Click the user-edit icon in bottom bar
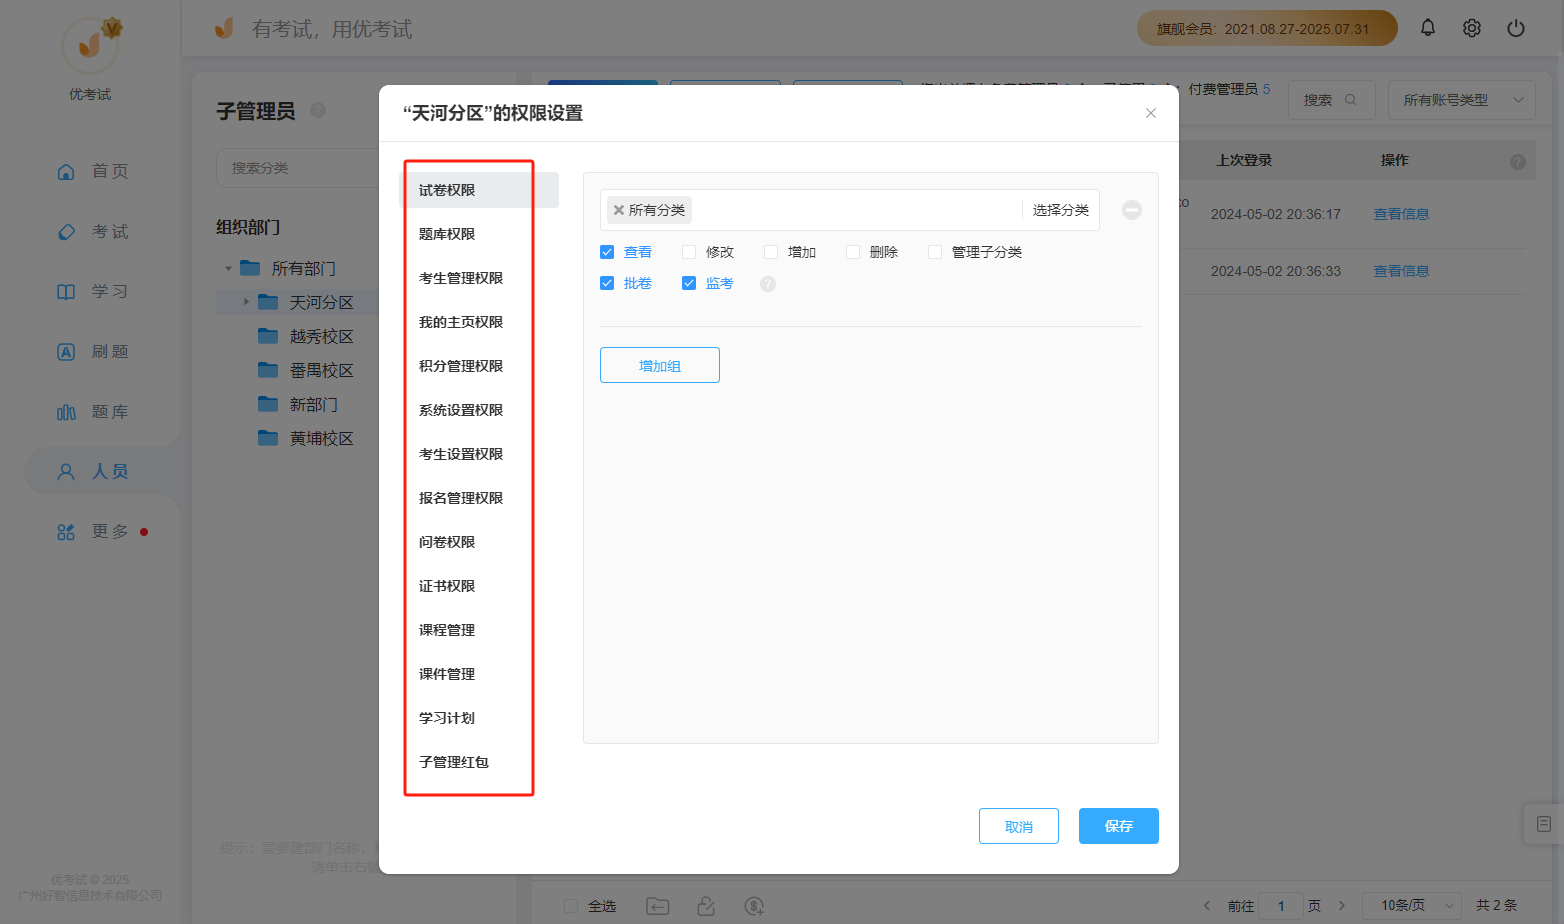1564x924 pixels. [x=706, y=906]
